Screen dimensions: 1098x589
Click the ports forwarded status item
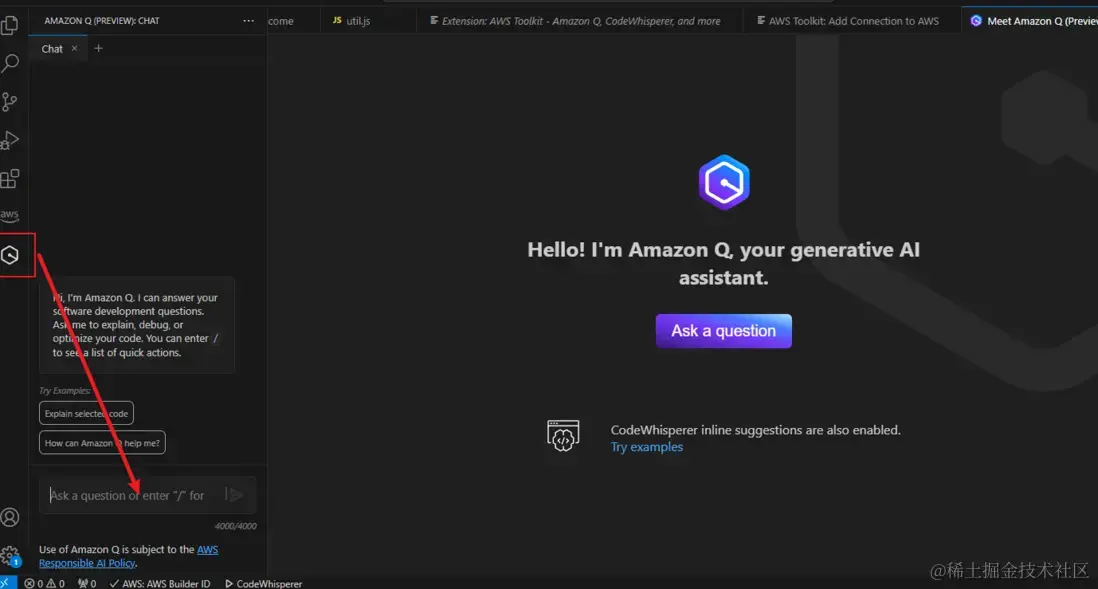pyautogui.click(x=87, y=583)
